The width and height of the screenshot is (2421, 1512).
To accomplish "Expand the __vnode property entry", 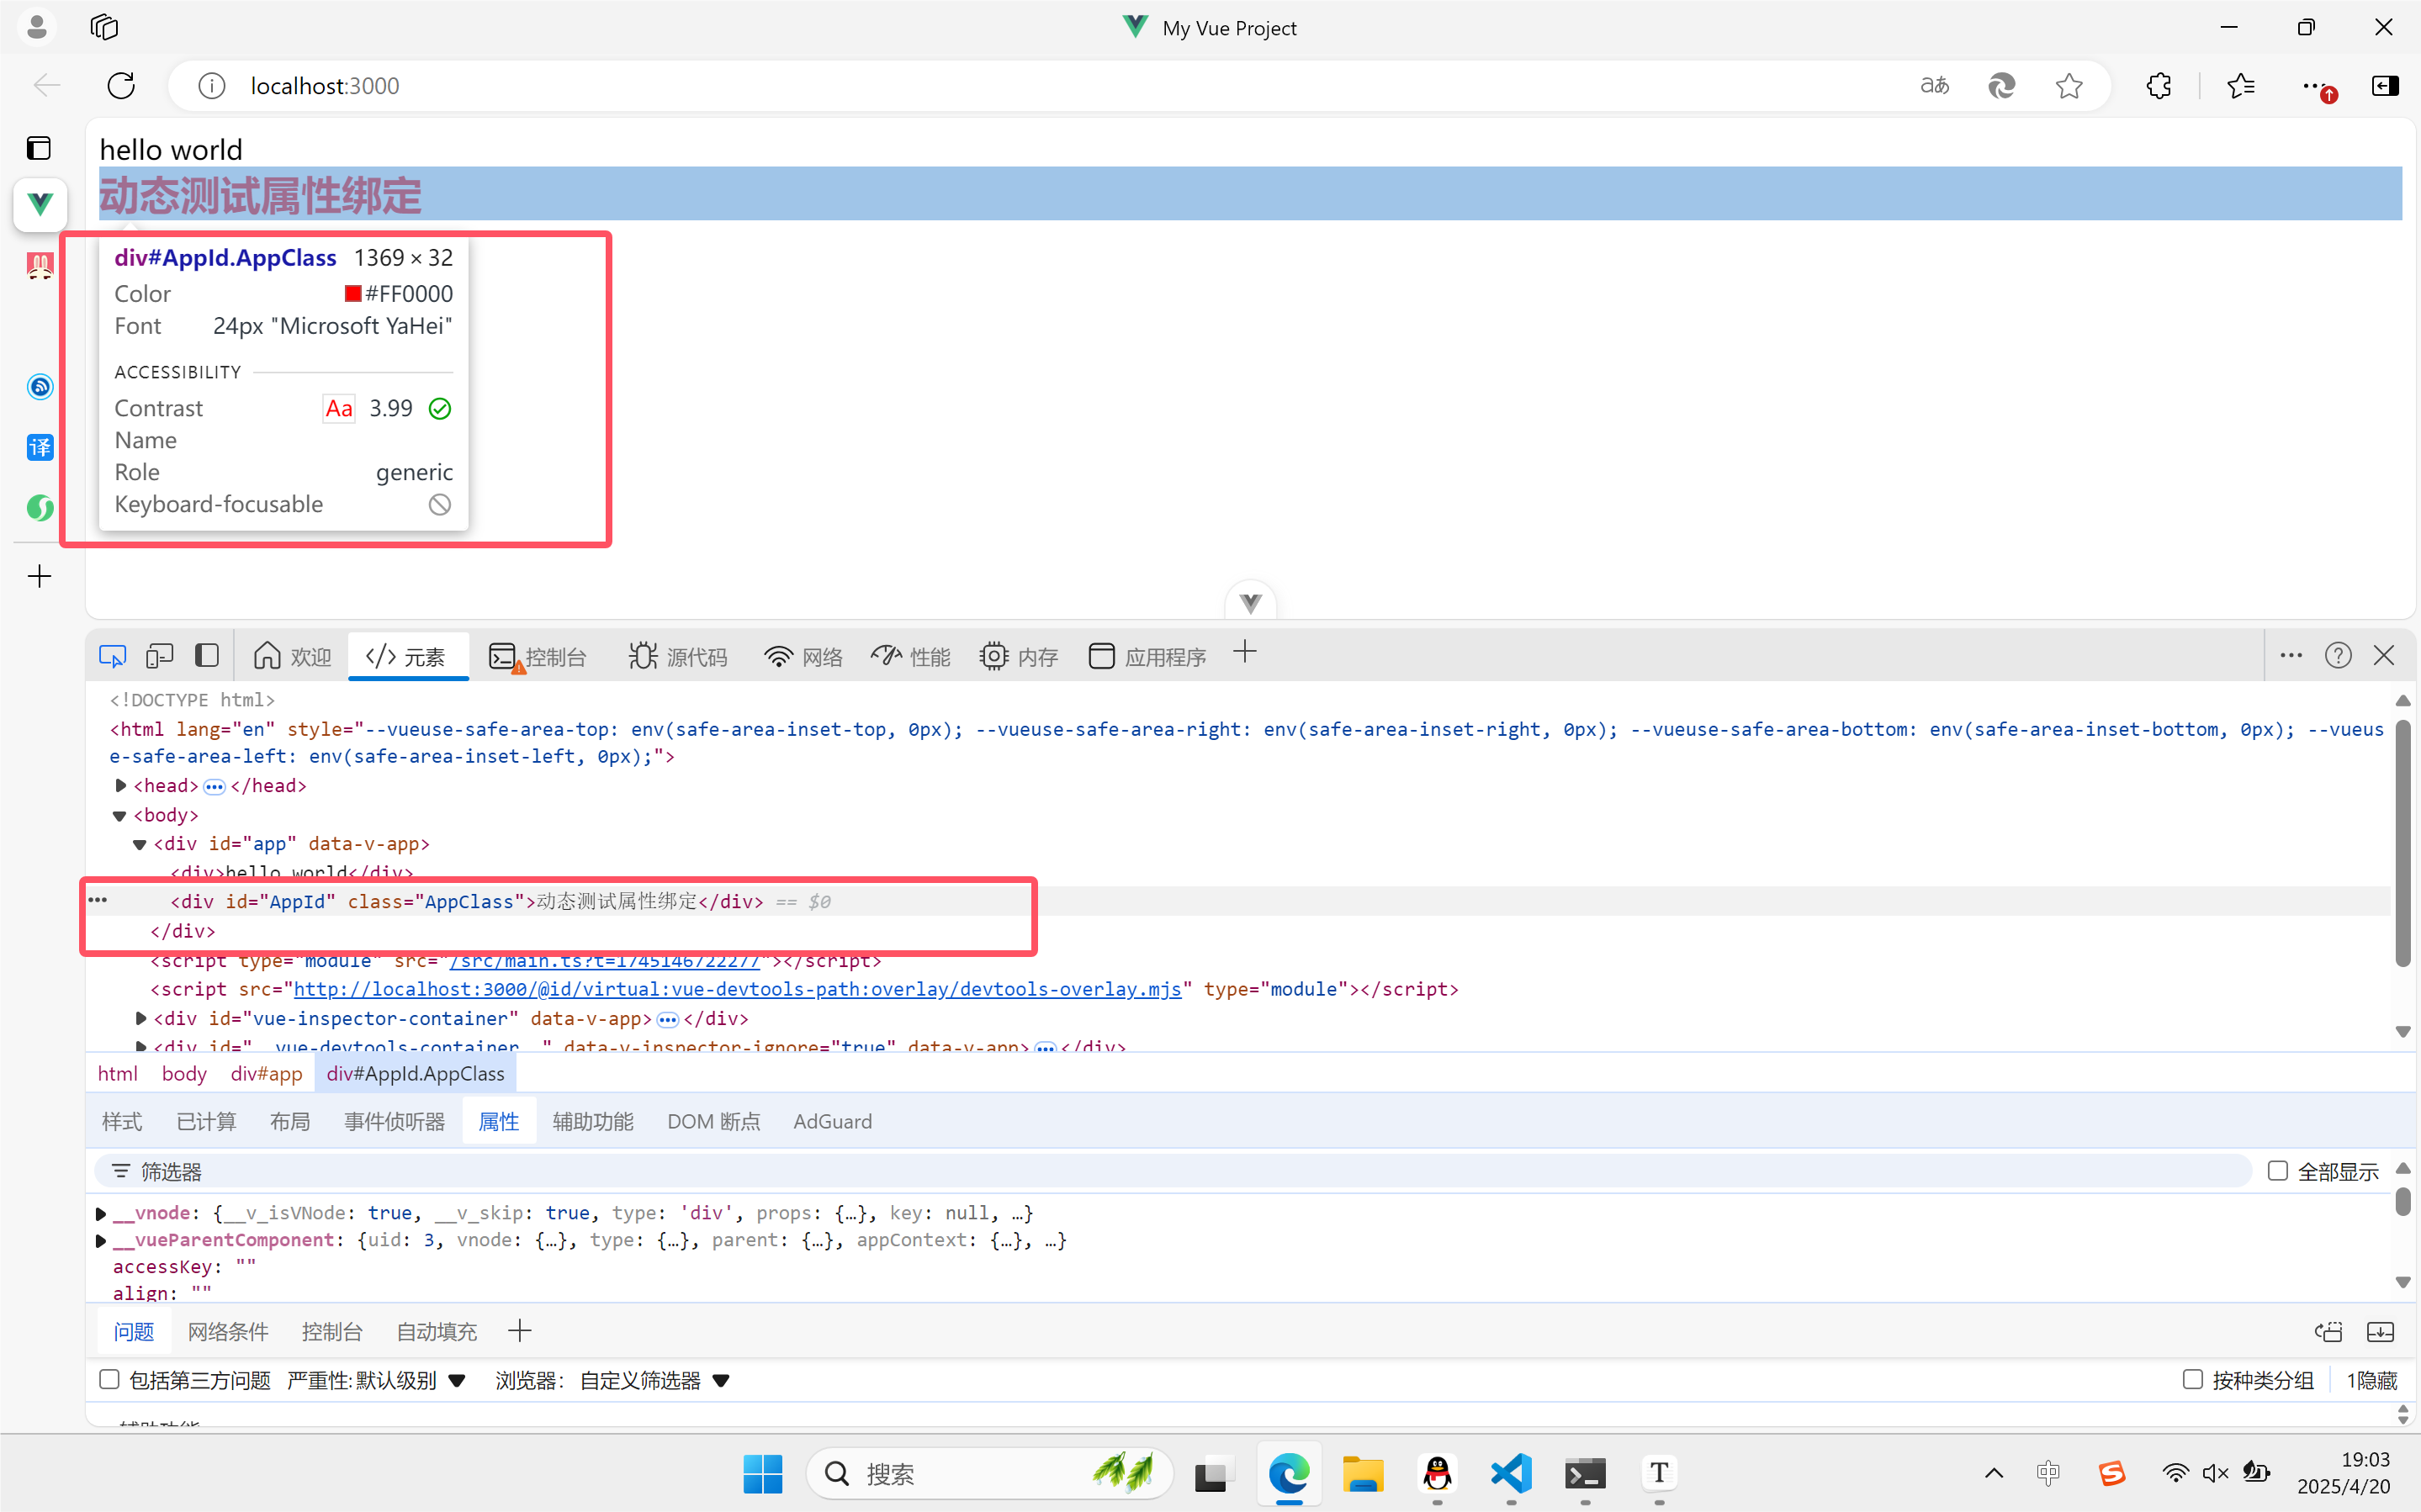I will pyautogui.click(x=101, y=1213).
